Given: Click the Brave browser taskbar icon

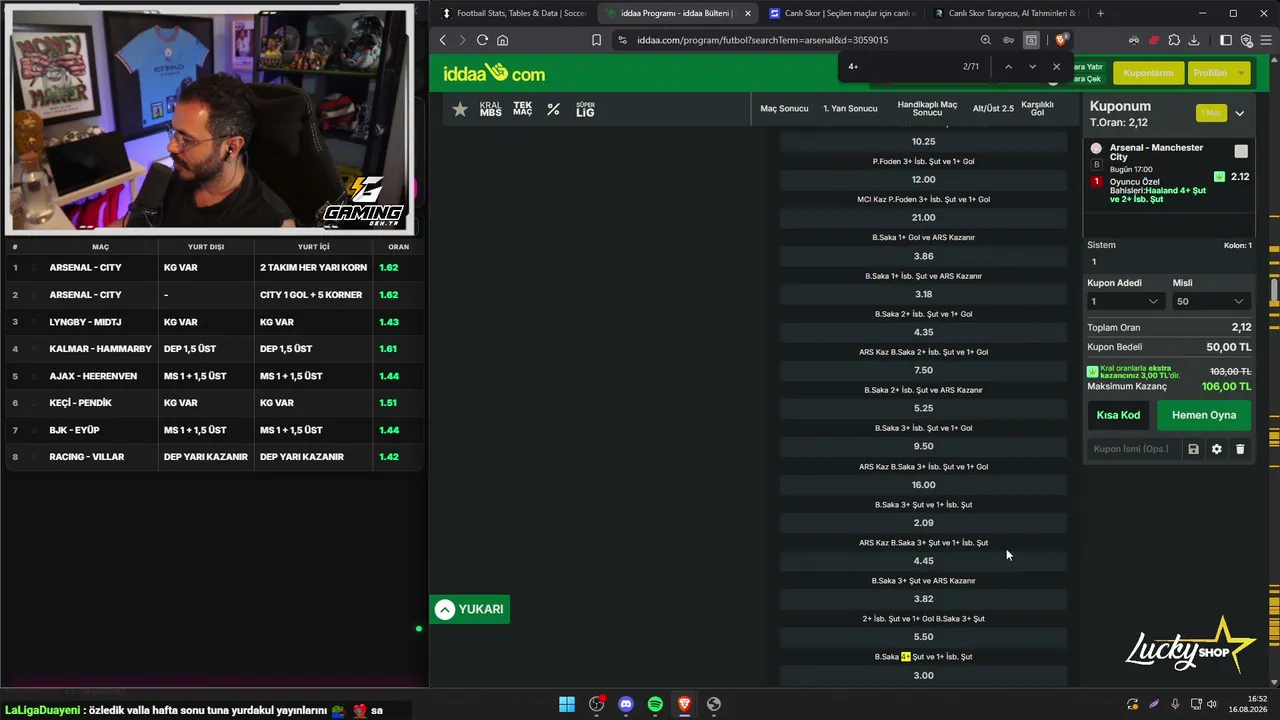Looking at the screenshot, I should tap(684, 704).
